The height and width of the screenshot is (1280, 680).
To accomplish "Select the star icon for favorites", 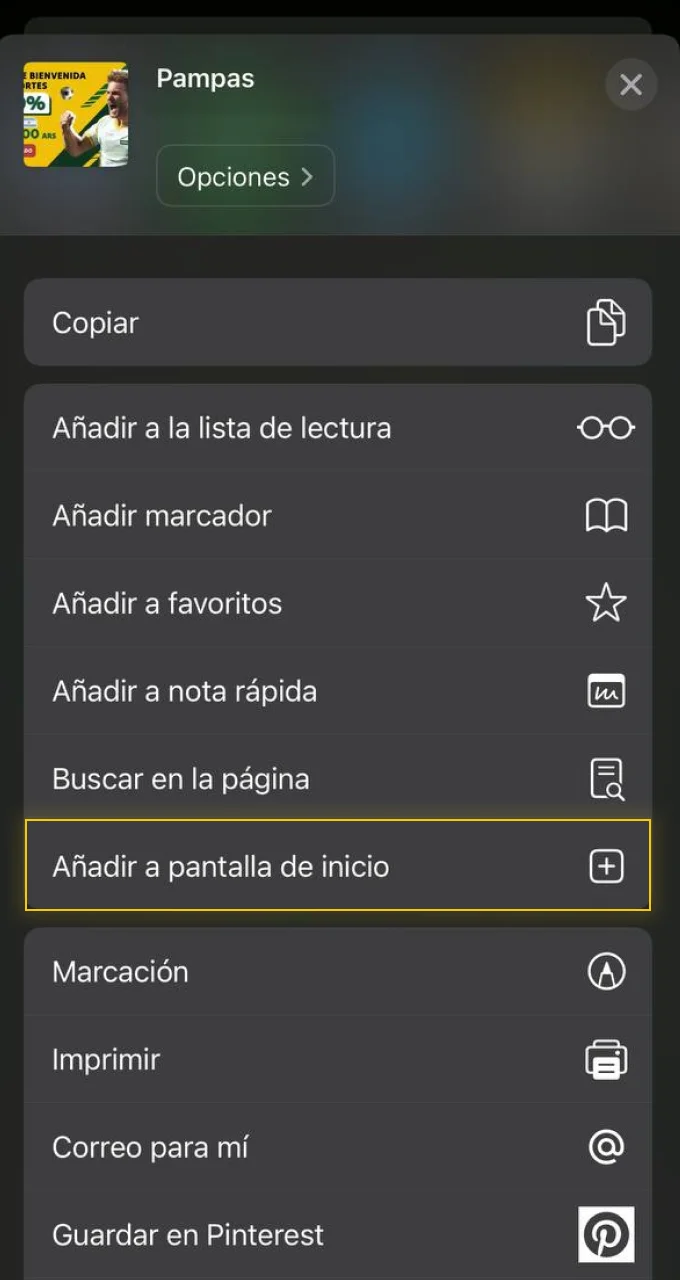I will point(606,603).
